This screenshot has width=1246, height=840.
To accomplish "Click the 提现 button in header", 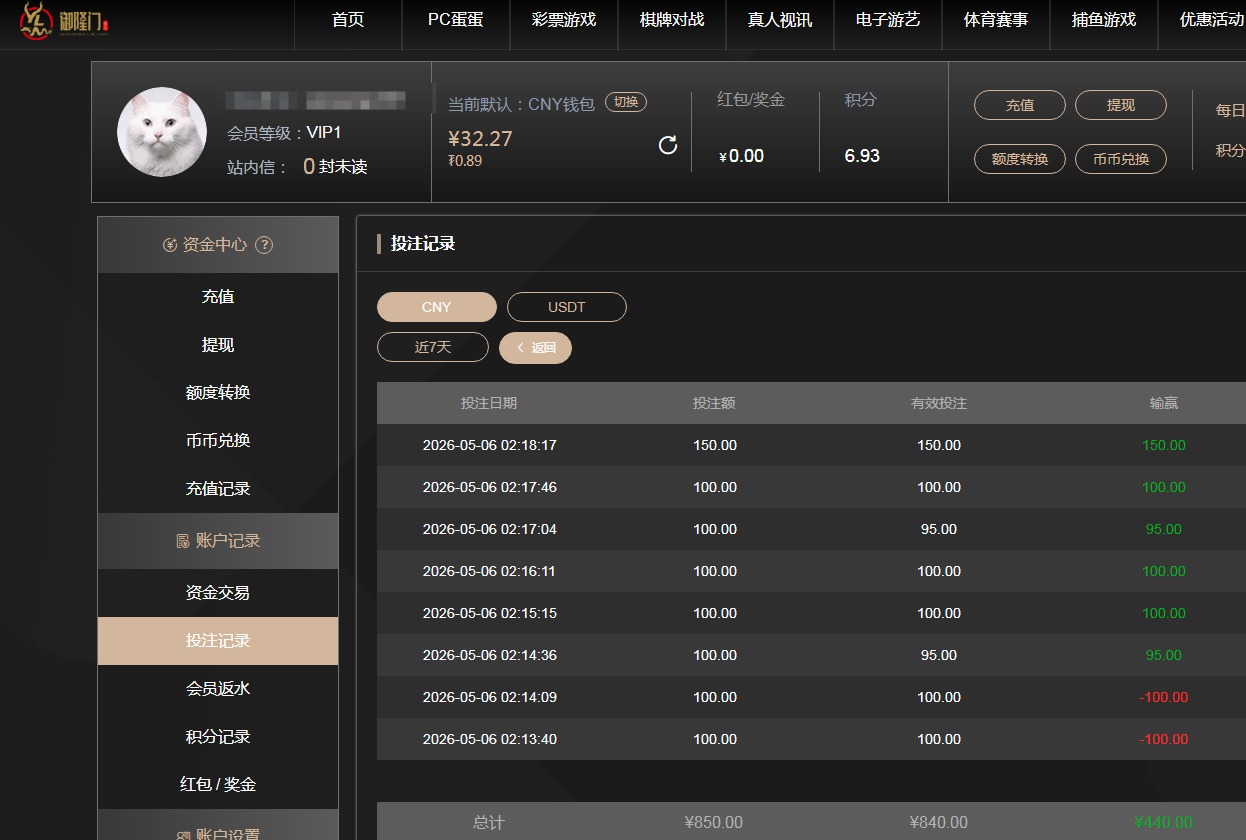I will tap(1121, 105).
